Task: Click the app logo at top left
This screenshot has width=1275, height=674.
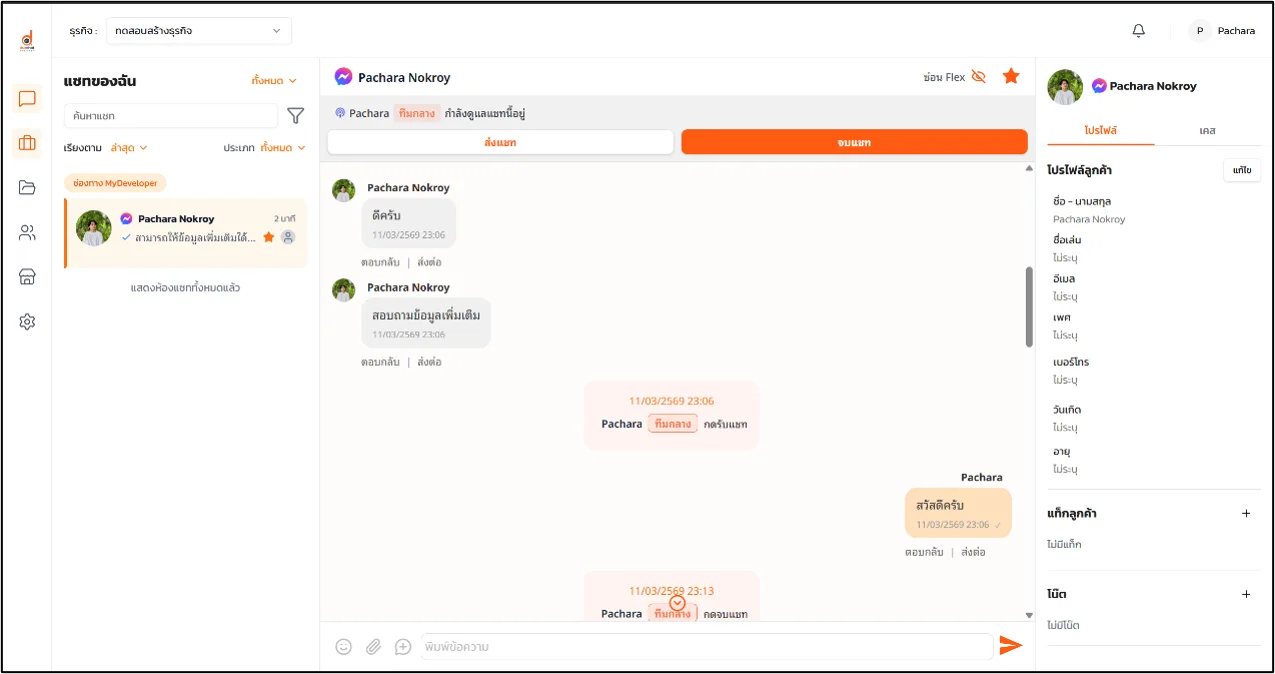Action: [x=27, y=41]
